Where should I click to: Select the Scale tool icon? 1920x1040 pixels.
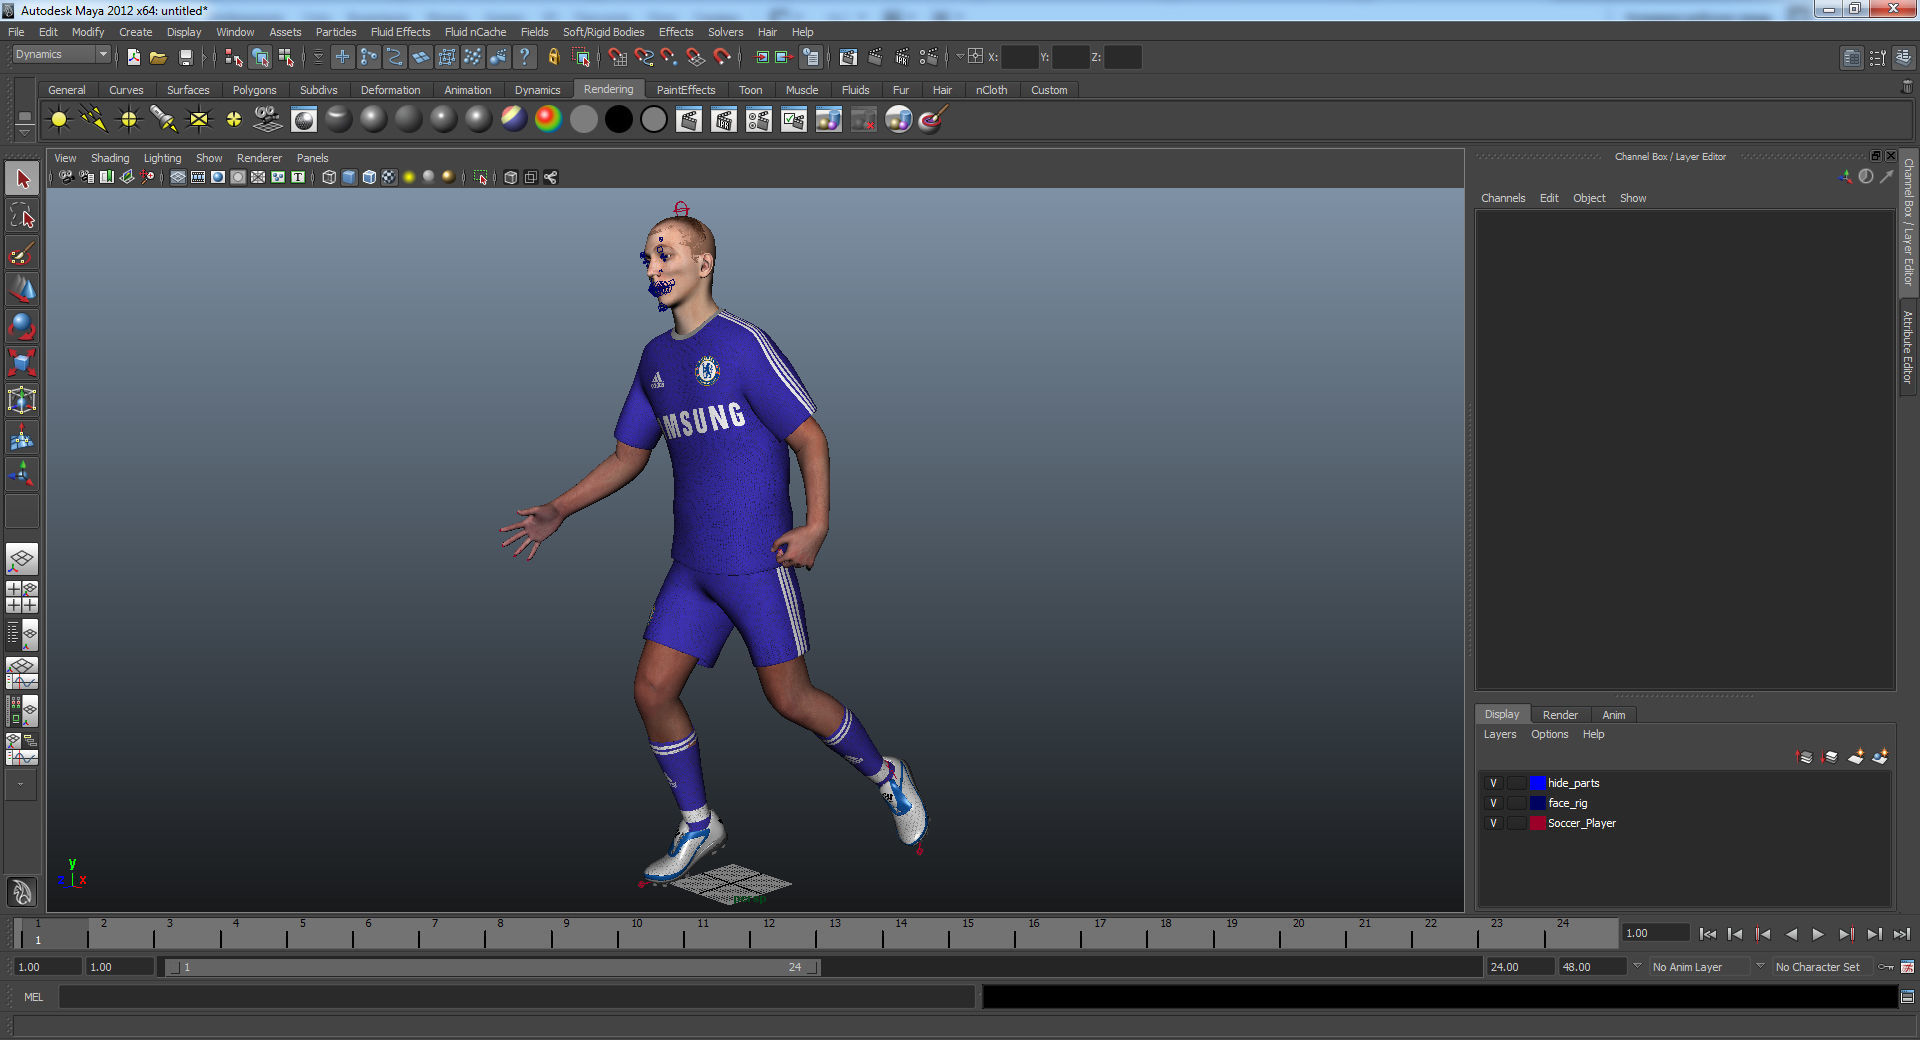click(22, 364)
